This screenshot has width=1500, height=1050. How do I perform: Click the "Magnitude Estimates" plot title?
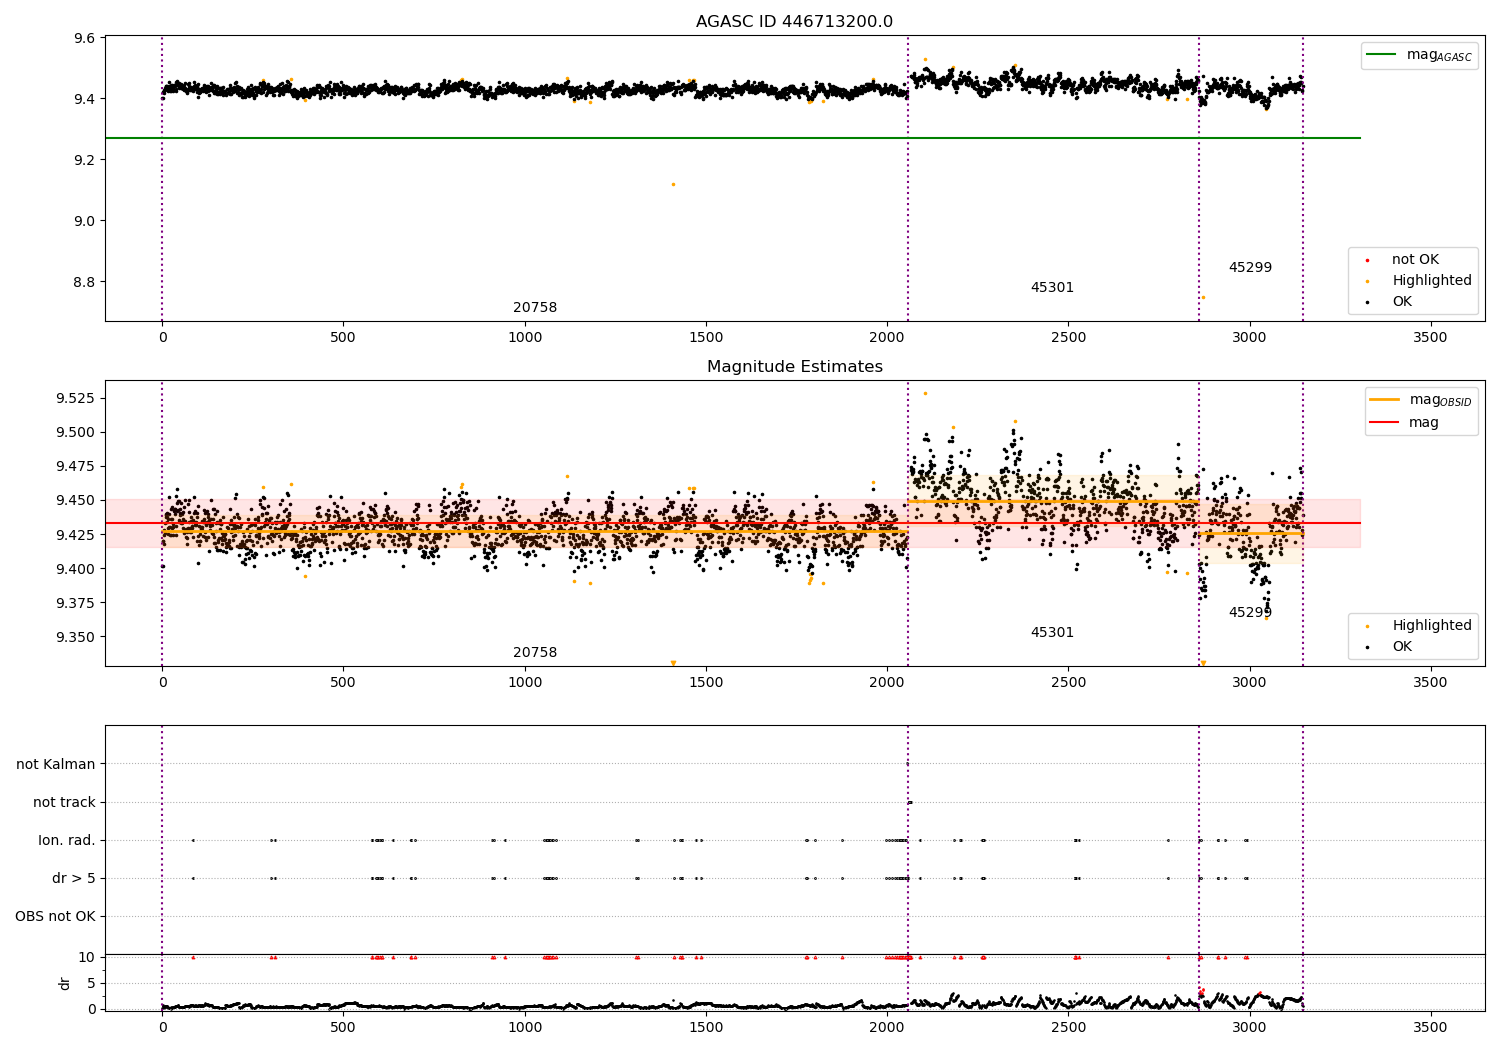coord(794,367)
